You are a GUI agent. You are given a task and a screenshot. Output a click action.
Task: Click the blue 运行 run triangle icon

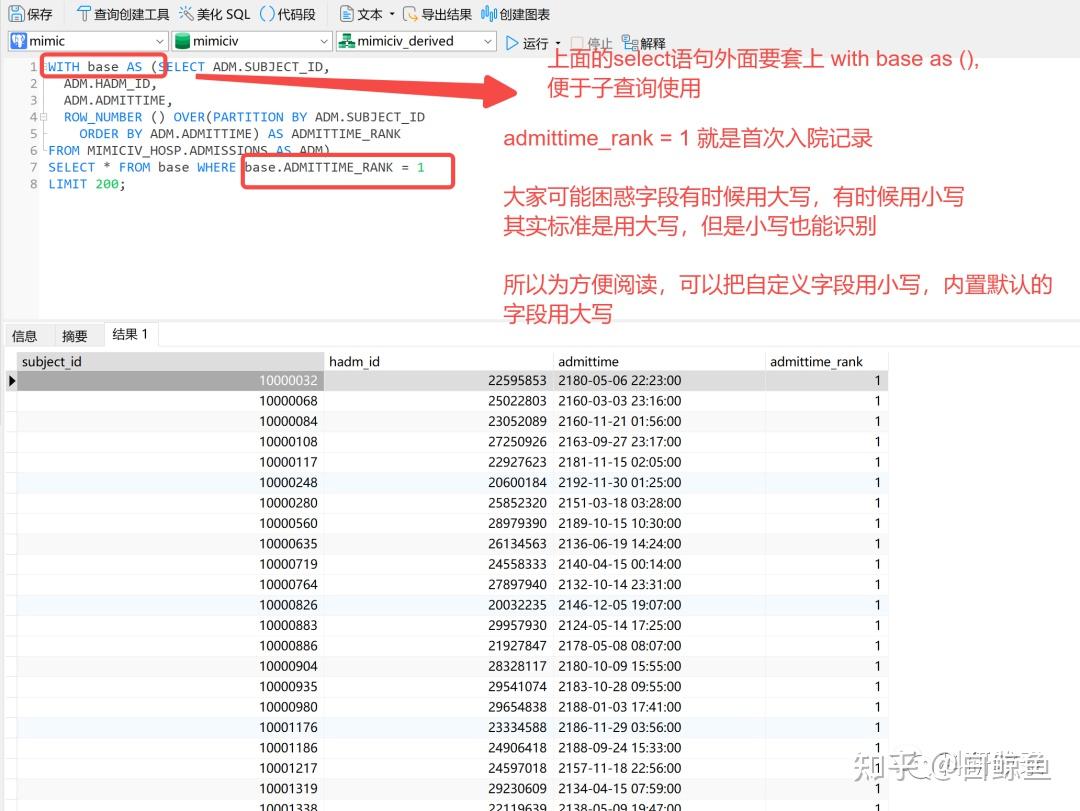(511, 42)
